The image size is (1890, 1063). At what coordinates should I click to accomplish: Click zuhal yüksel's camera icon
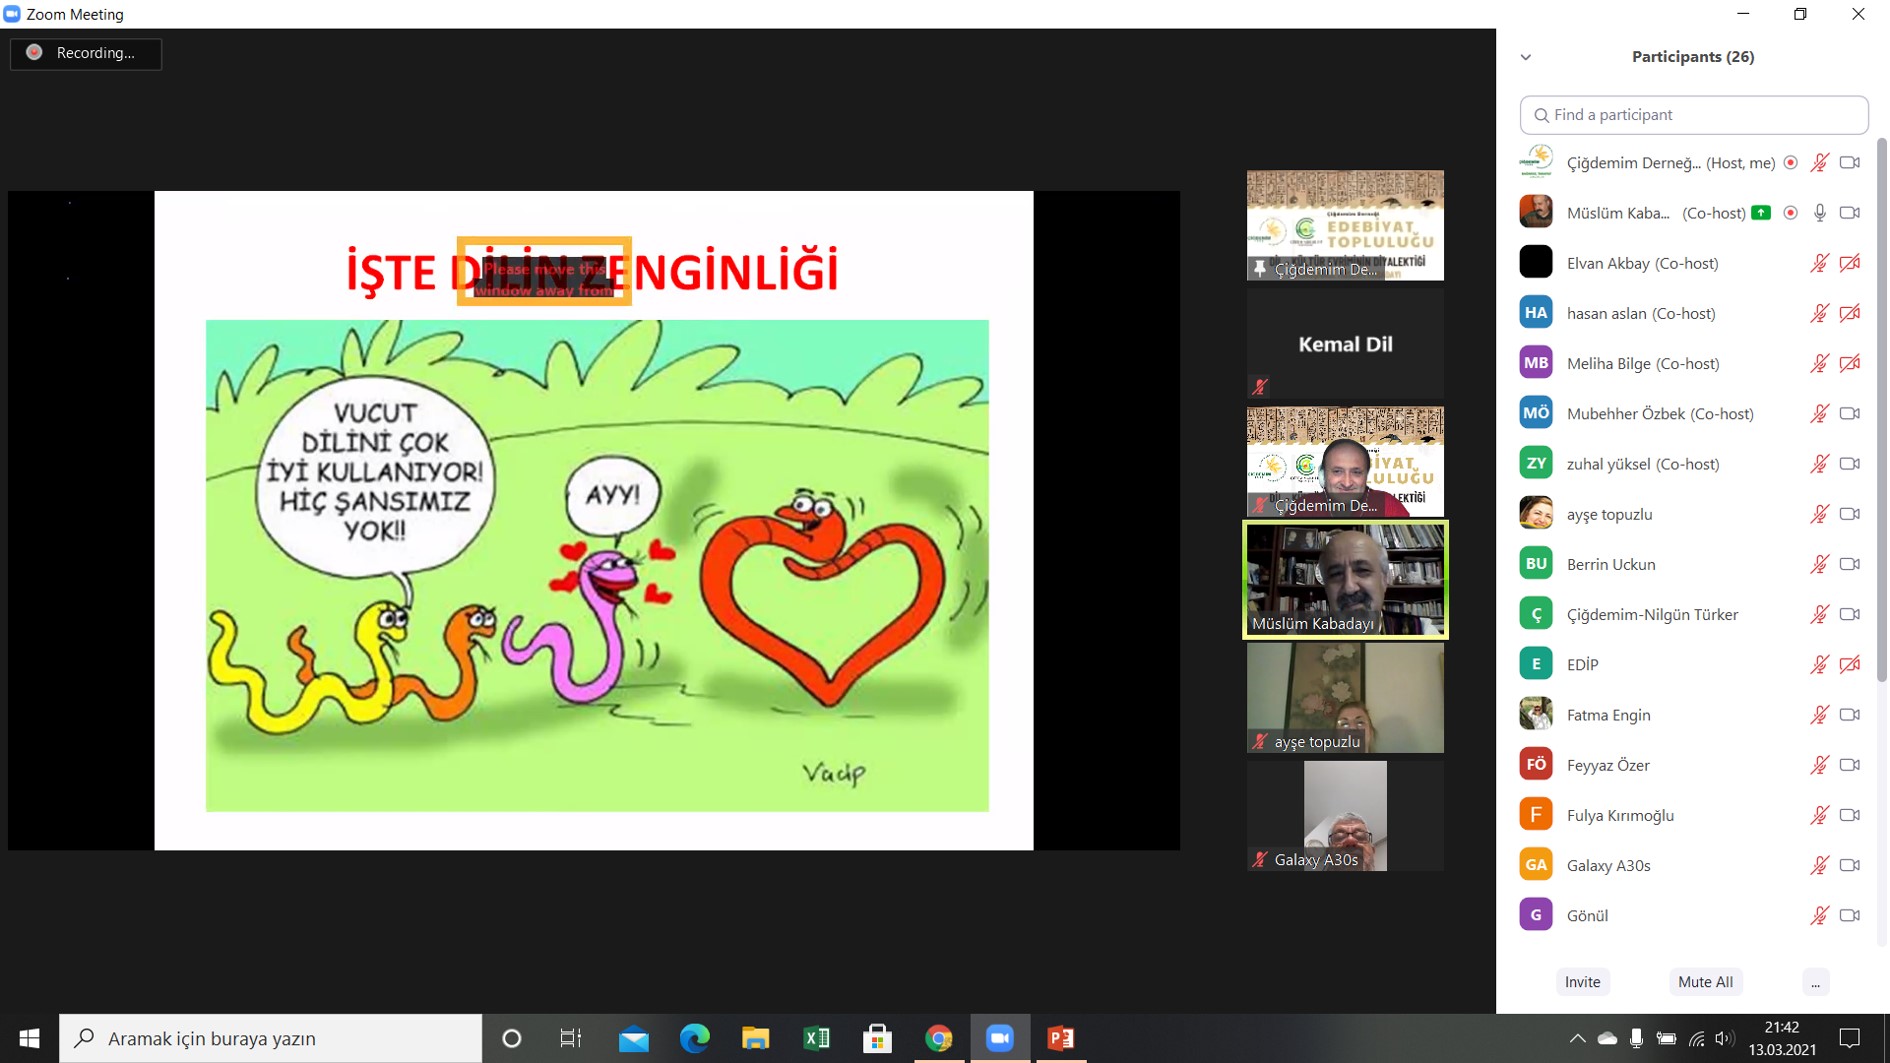(1850, 464)
